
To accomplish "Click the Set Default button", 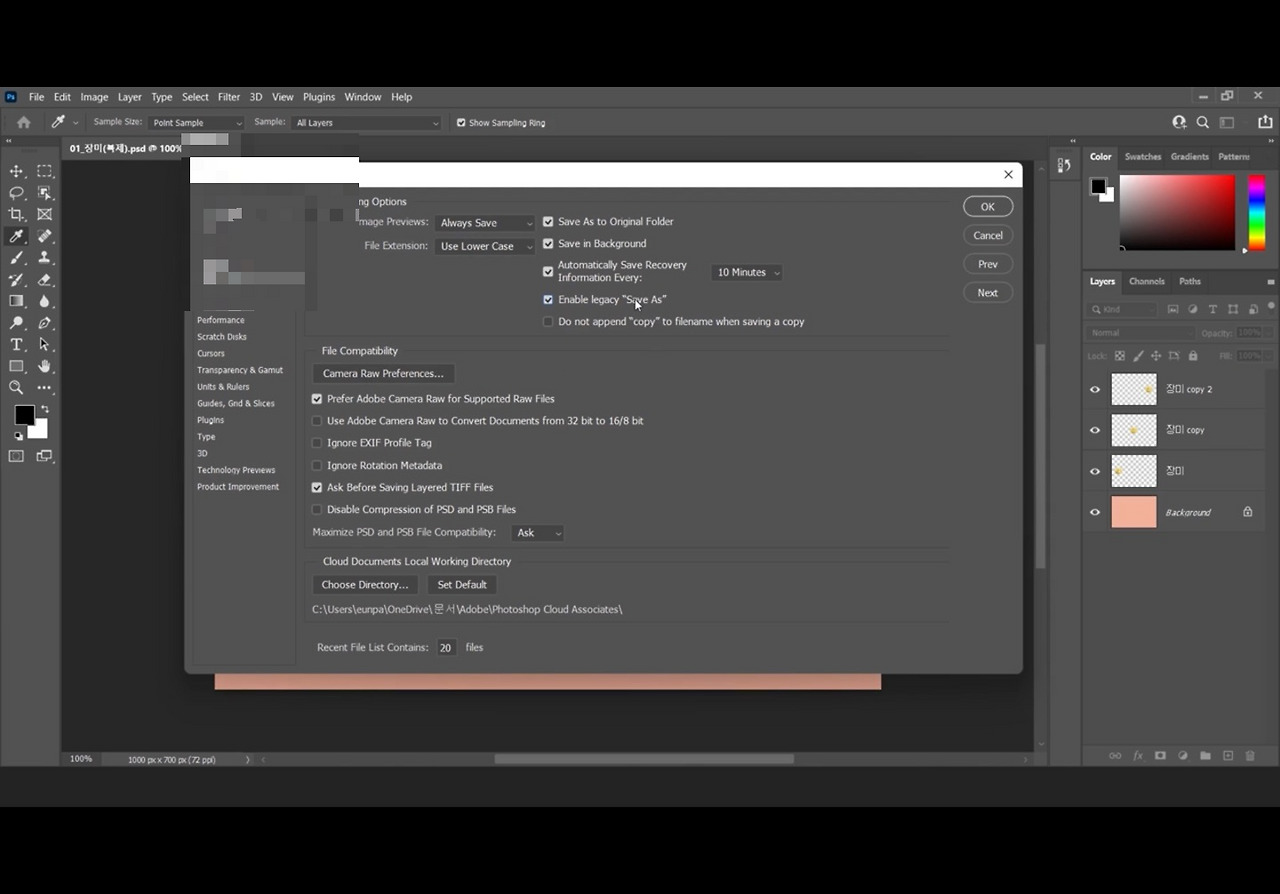I will point(462,585).
